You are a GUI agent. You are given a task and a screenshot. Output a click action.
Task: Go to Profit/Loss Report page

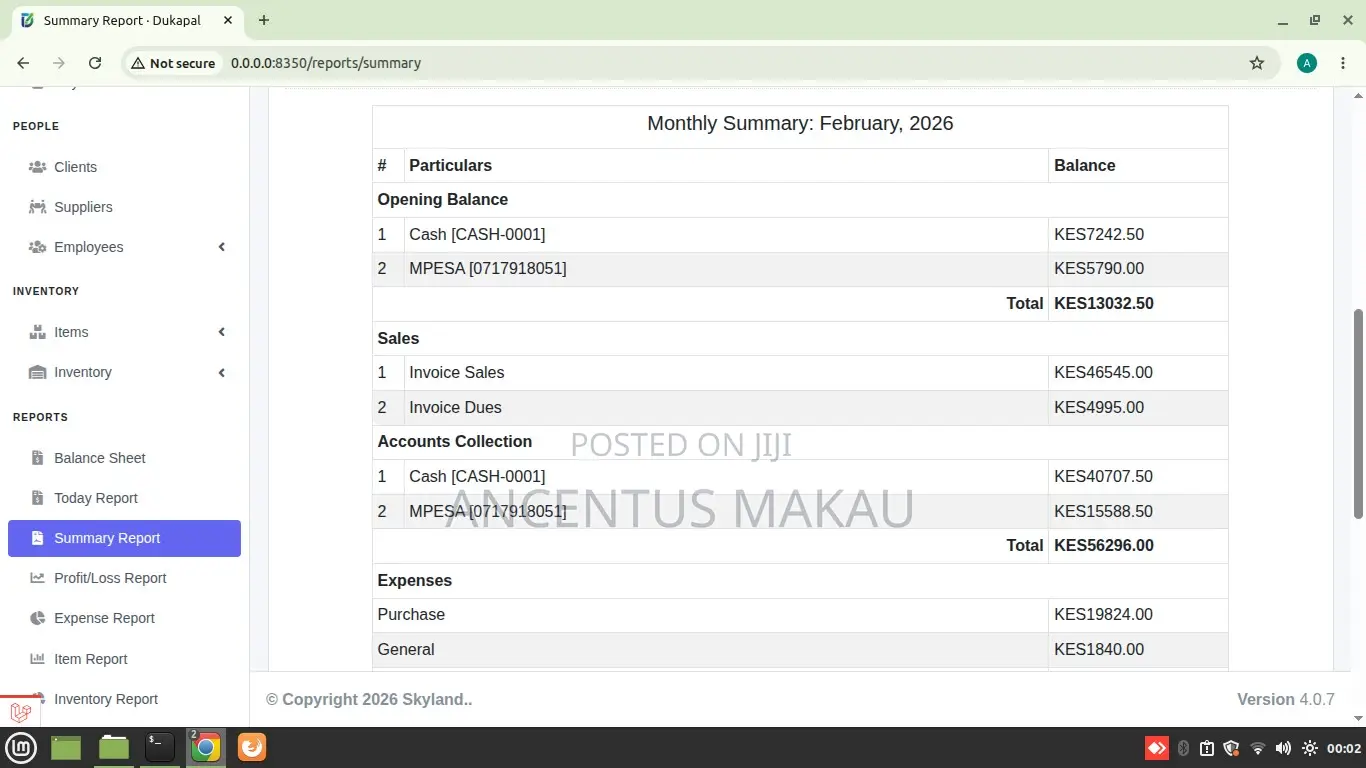pos(124,578)
